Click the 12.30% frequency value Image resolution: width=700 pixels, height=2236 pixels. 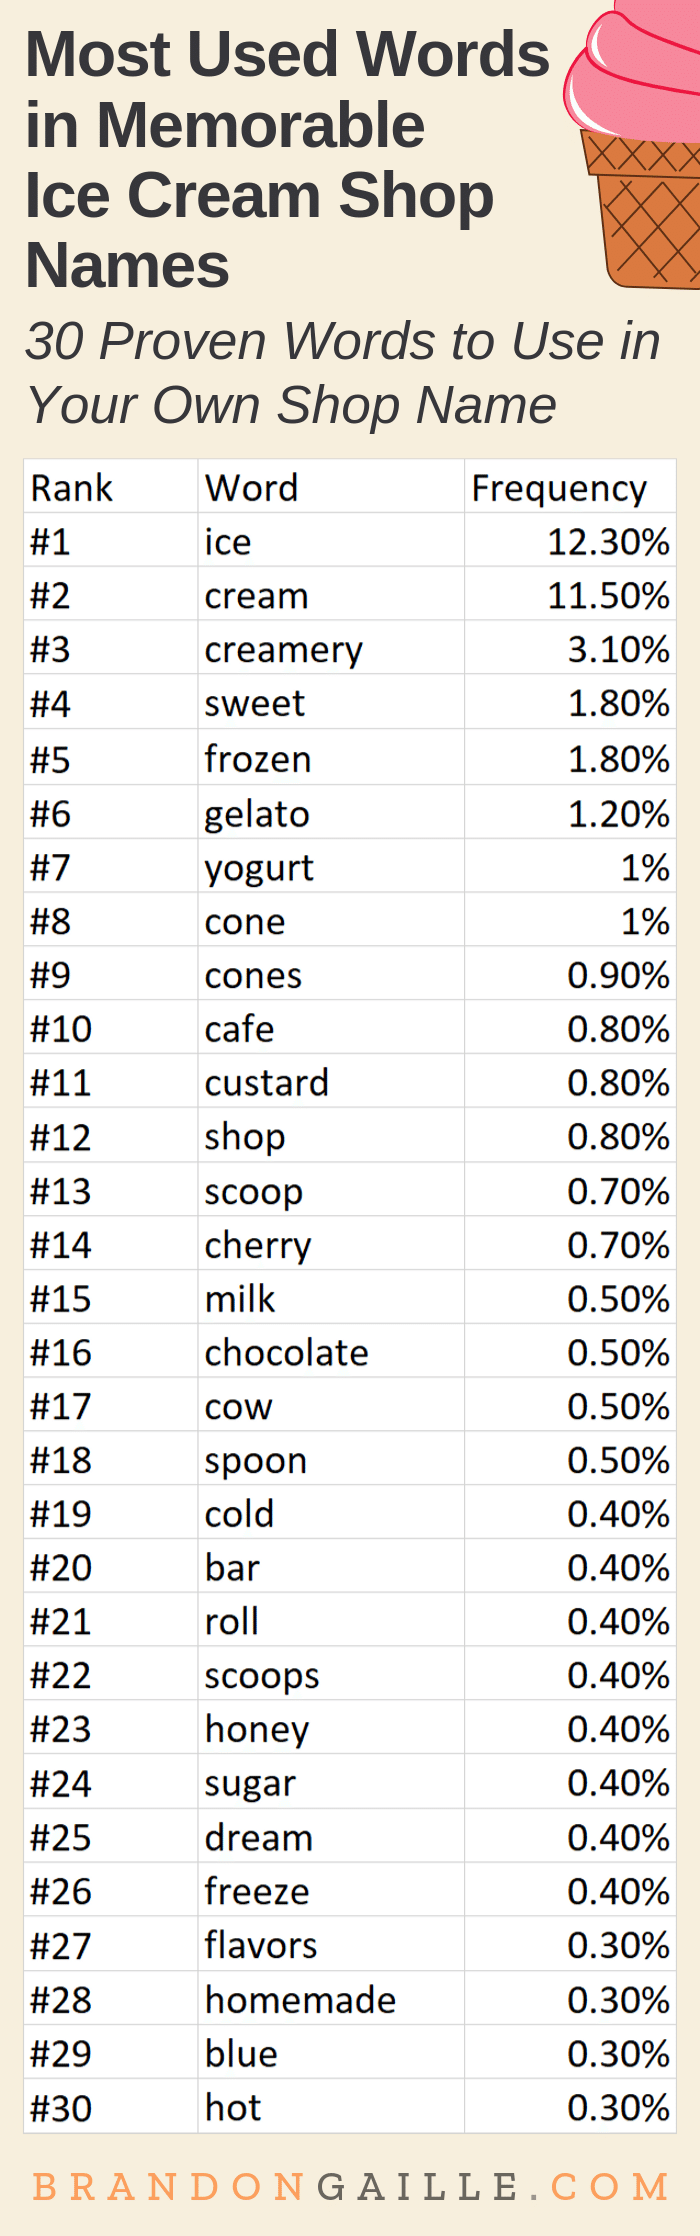608,542
